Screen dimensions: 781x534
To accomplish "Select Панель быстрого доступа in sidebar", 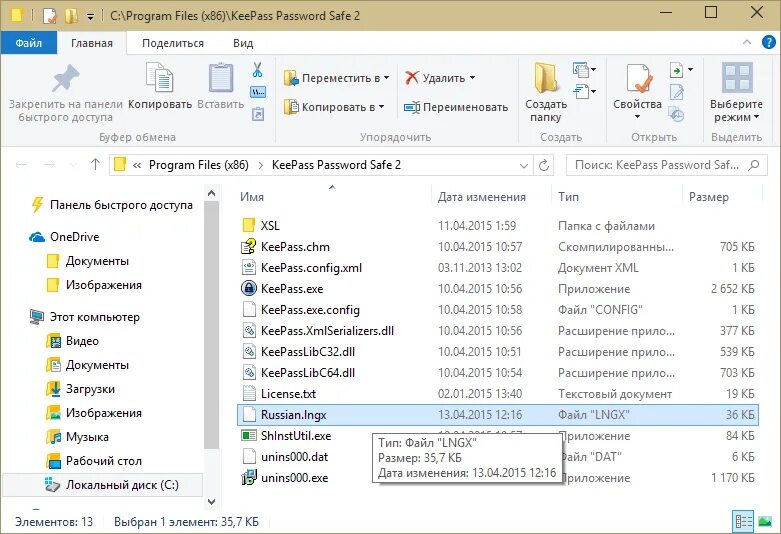I will [121, 205].
